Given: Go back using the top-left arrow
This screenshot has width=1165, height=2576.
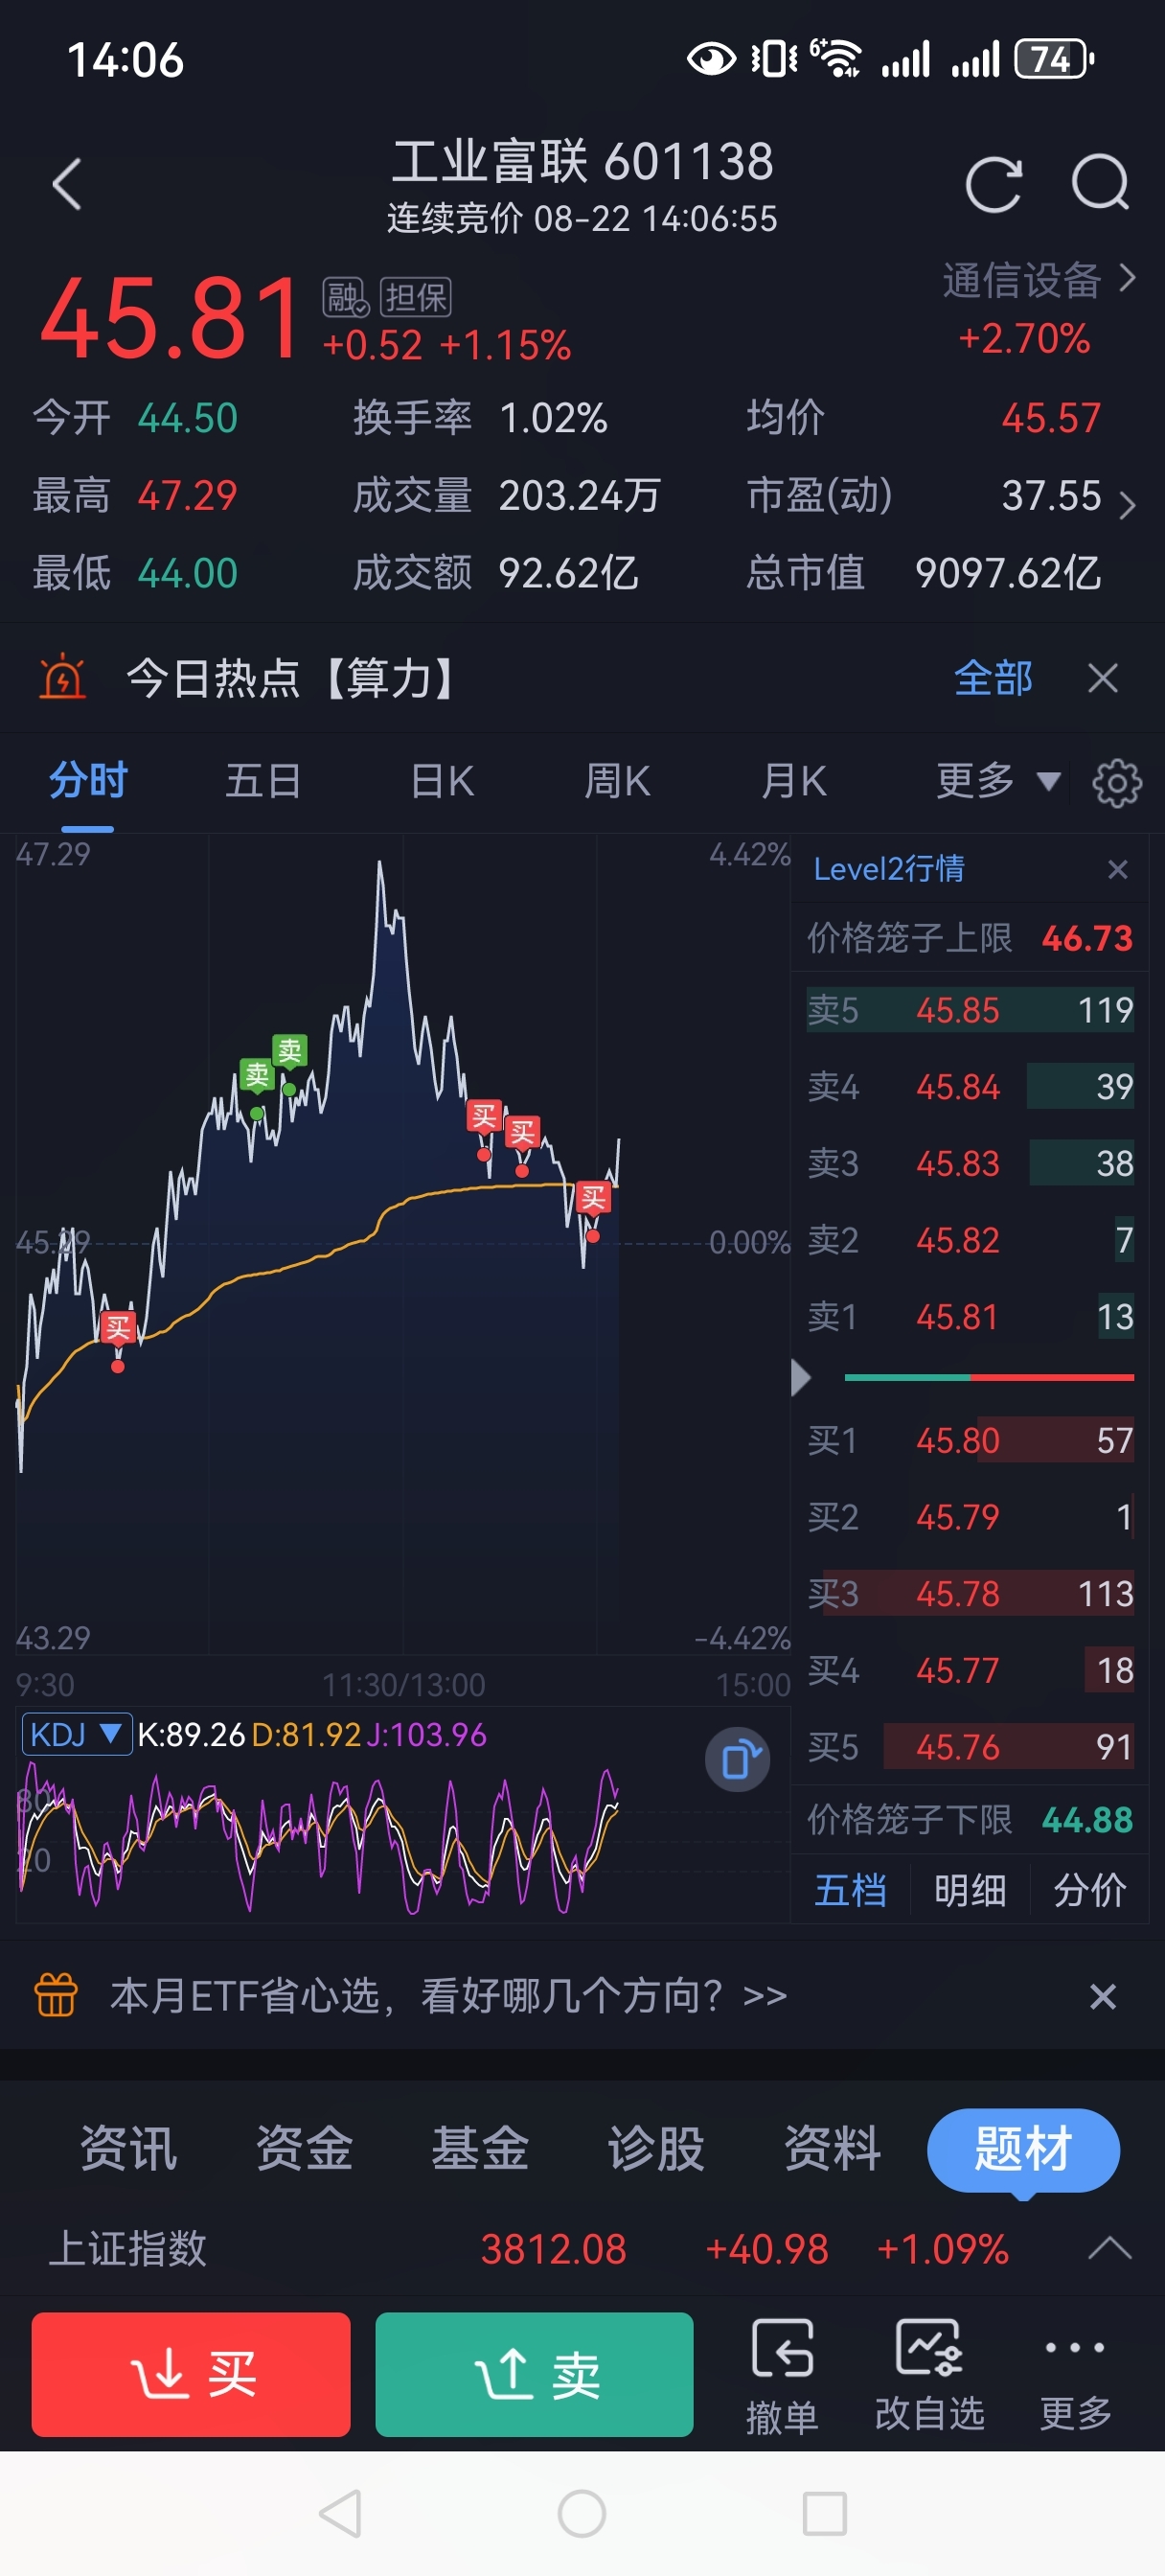Looking at the screenshot, I should point(67,184).
